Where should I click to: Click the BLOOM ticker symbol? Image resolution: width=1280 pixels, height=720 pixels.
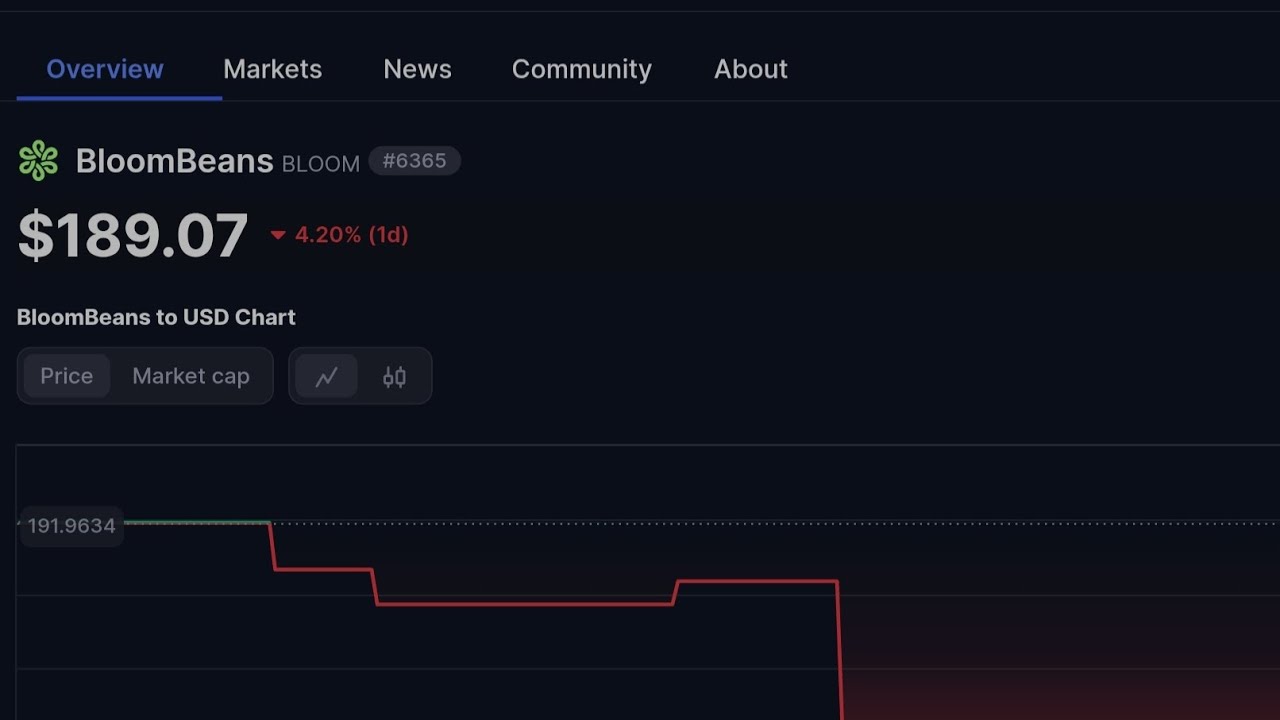click(x=320, y=164)
